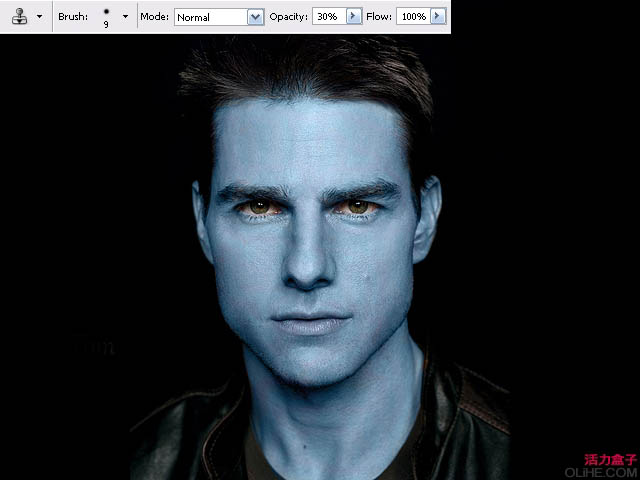Open the Opacity slider arrow
The height and width of the screenshot is (480, 640).
[353, 17]
